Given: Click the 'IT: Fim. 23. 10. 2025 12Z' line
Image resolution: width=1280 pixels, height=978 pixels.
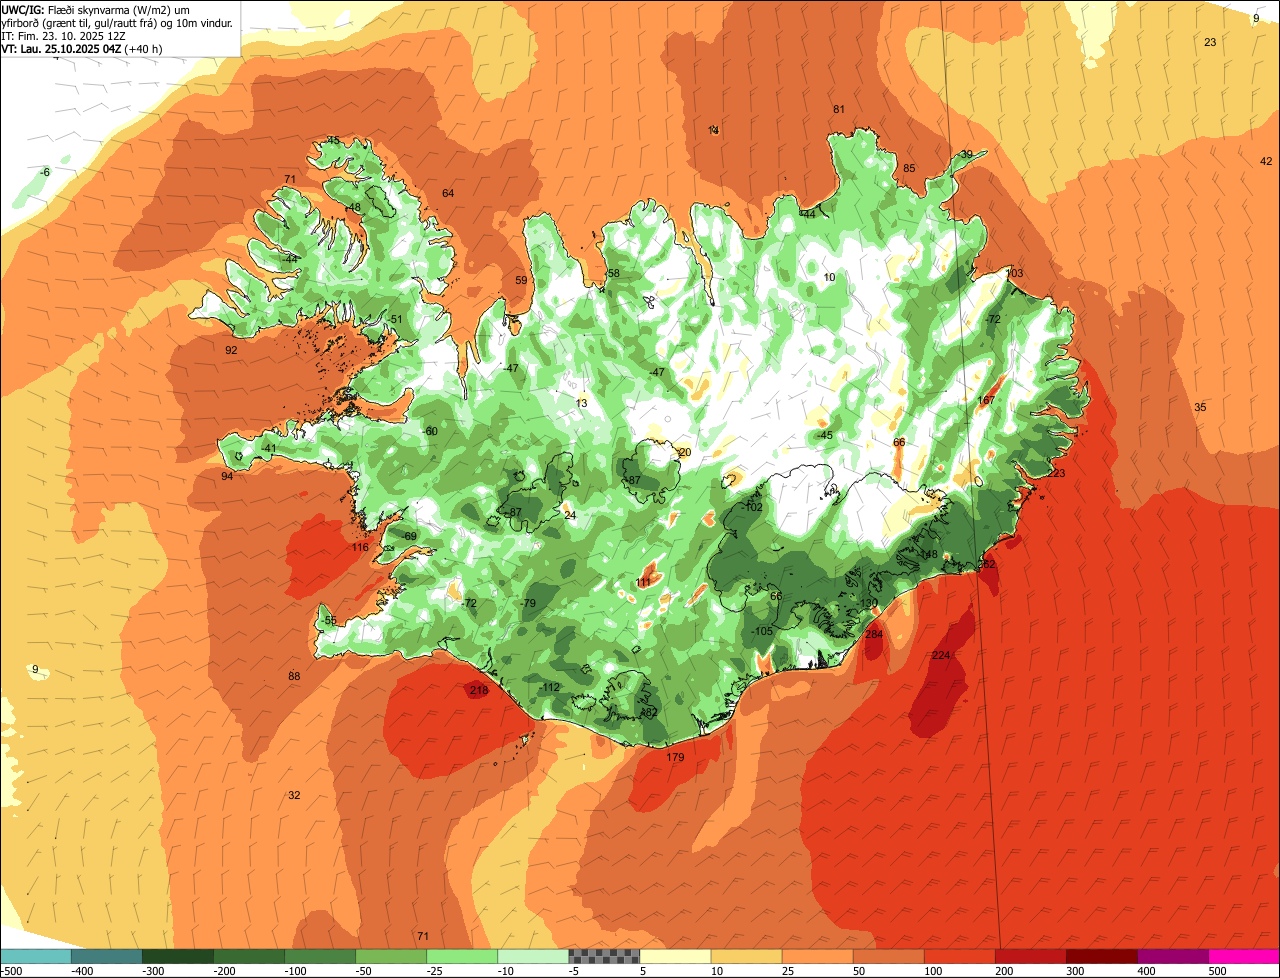Looking at the screenshot, I should (63, 35).
